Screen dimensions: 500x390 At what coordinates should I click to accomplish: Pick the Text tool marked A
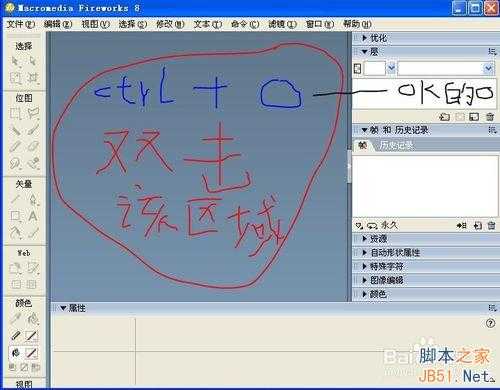coord(33,216)
